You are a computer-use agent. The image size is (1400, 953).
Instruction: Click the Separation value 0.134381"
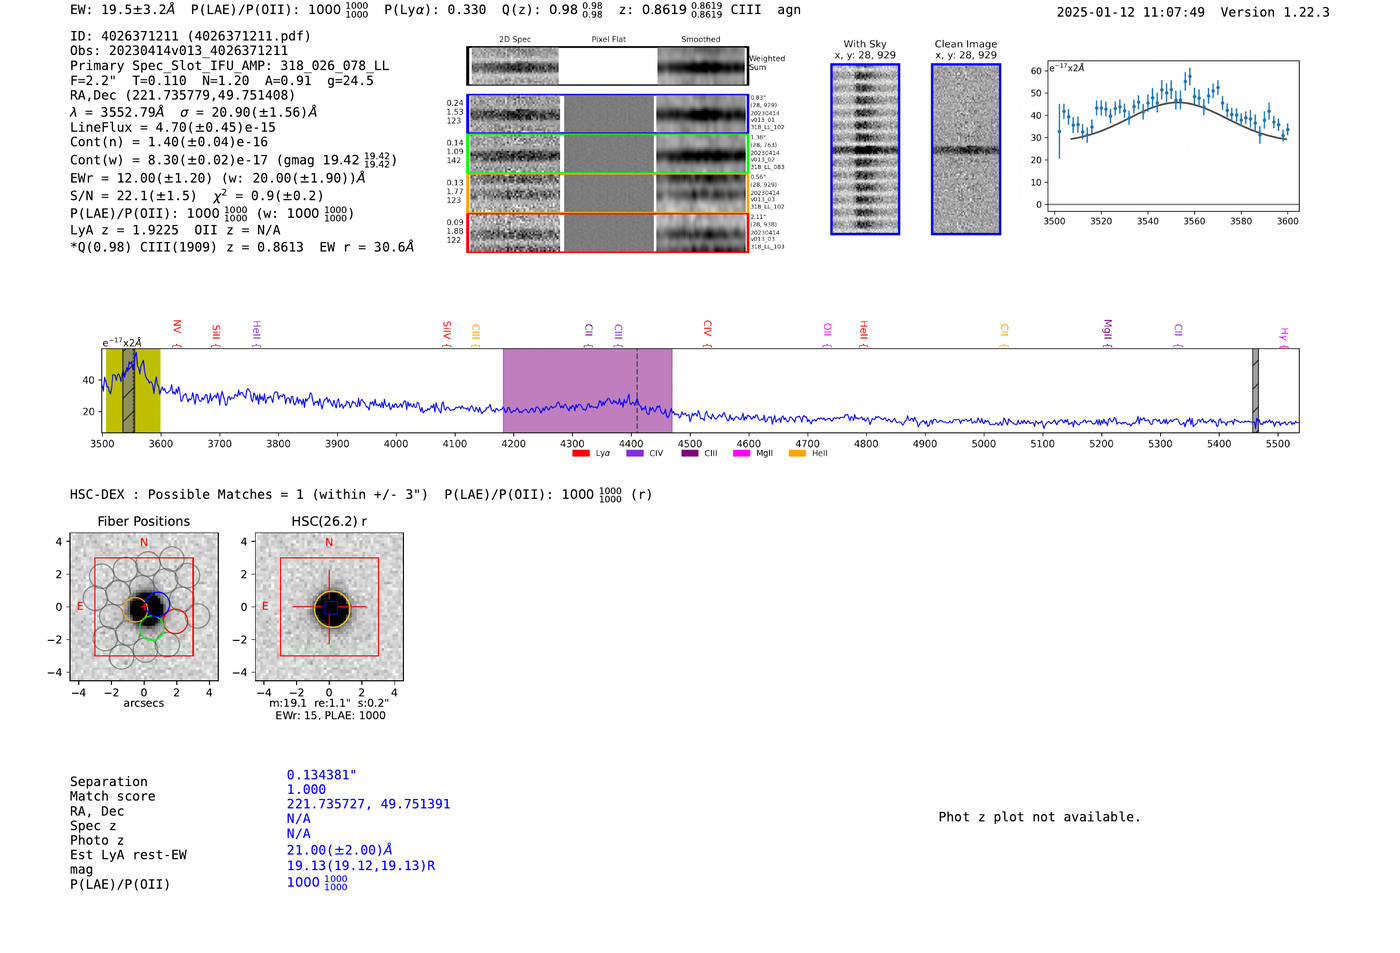pos(322,775)
